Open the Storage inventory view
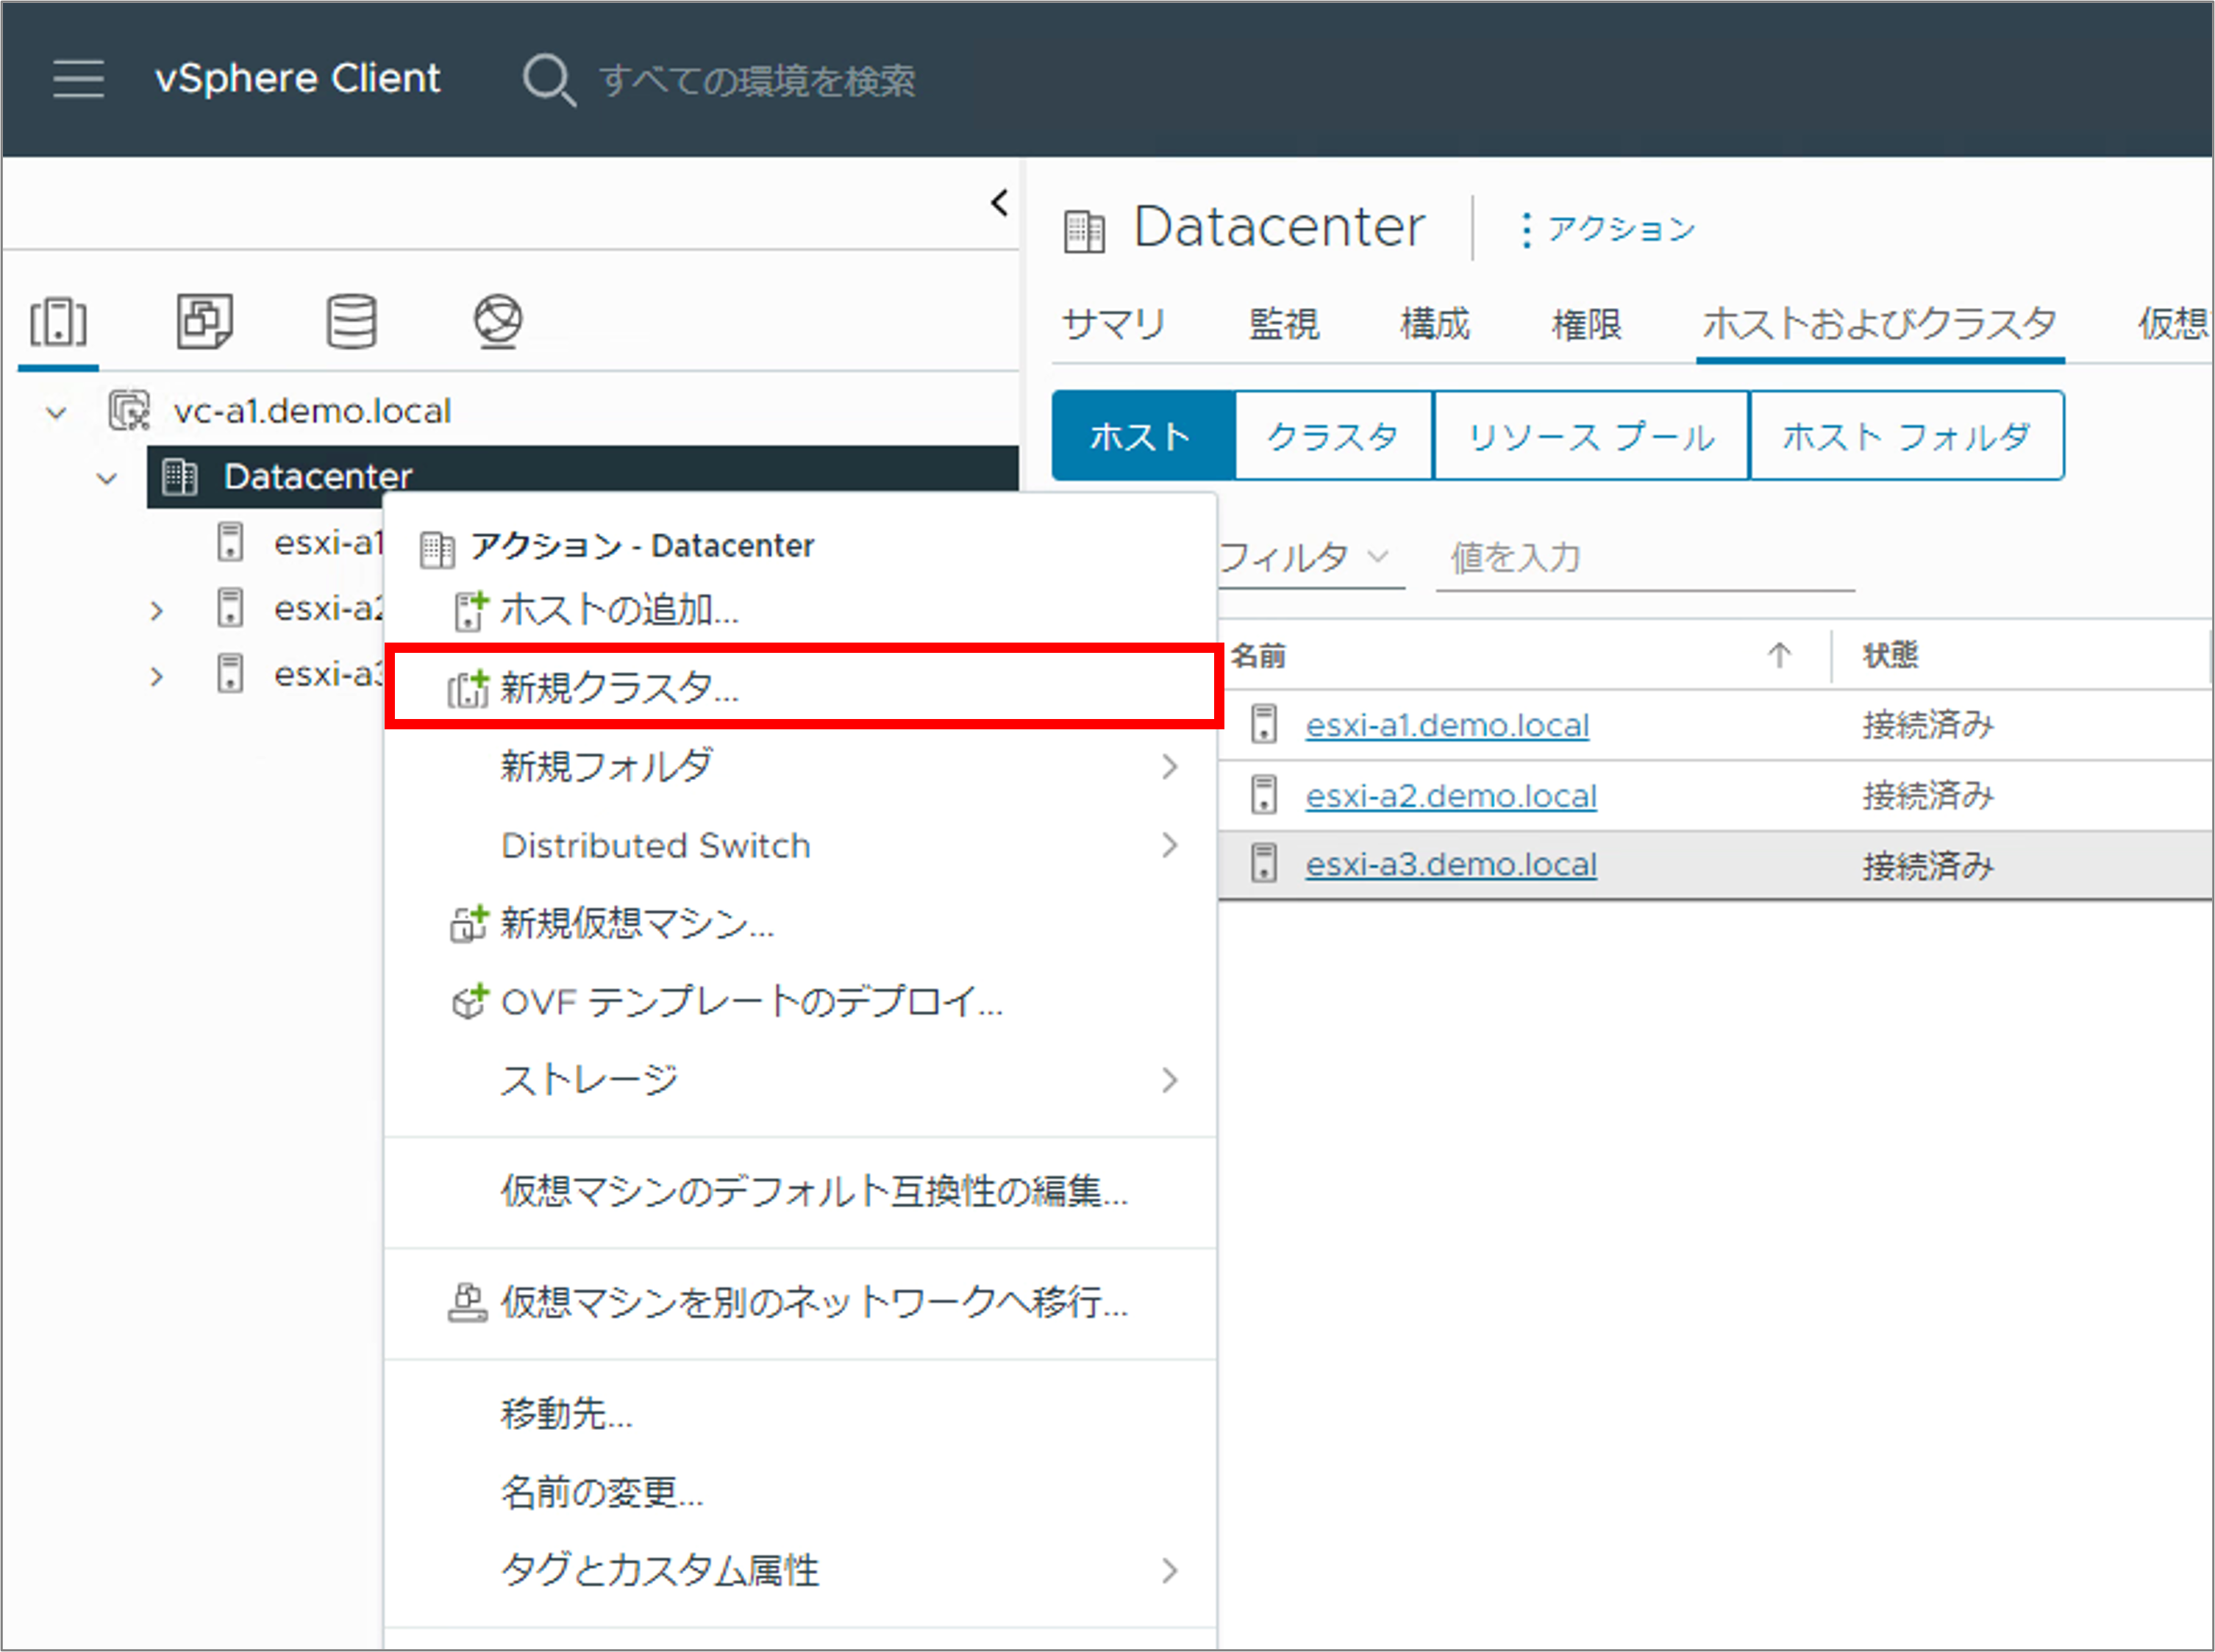This screenshot has width=2215, height=1652. coord(352,321)
